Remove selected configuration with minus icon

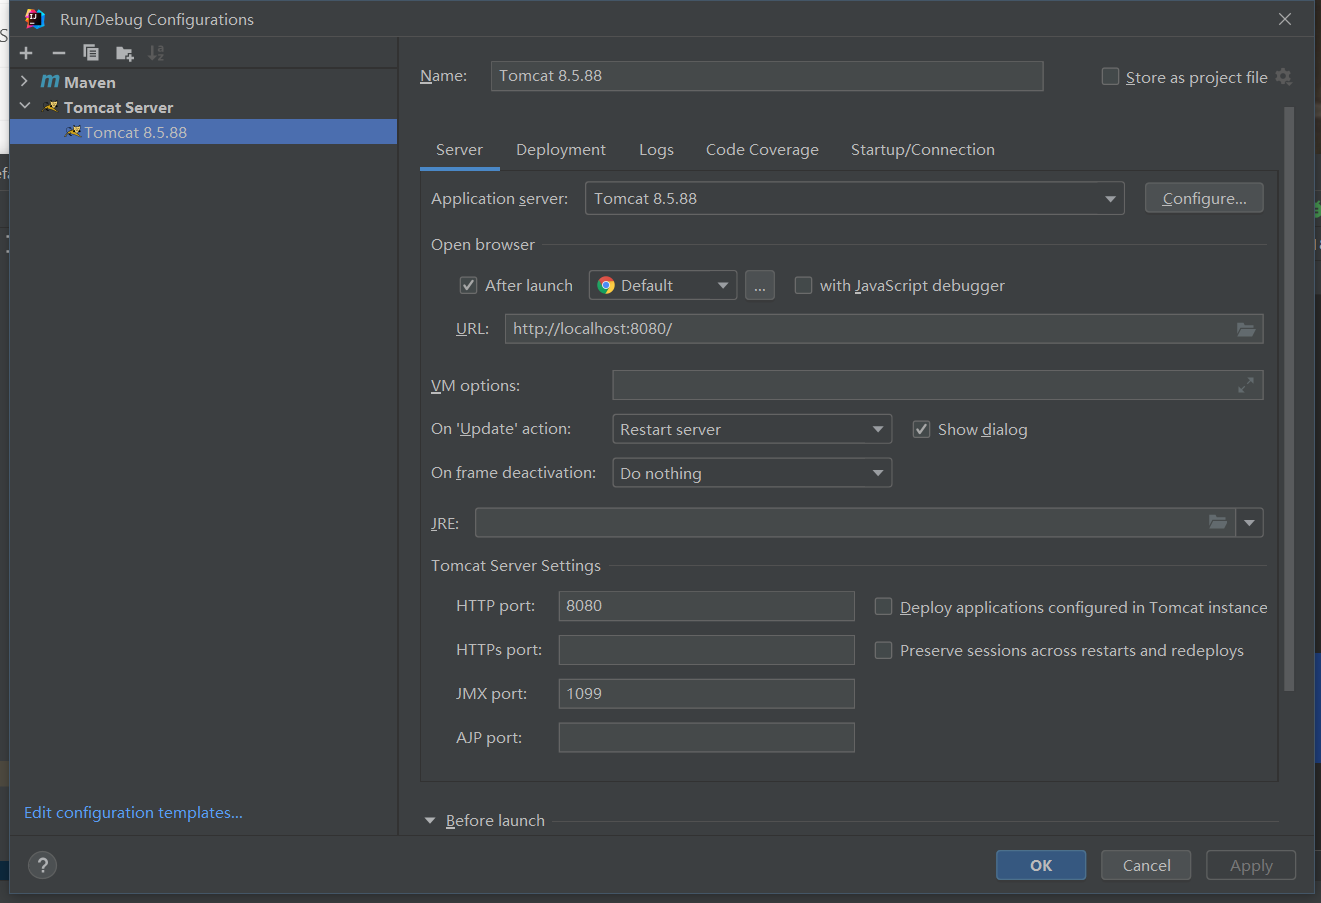point(59,53)
